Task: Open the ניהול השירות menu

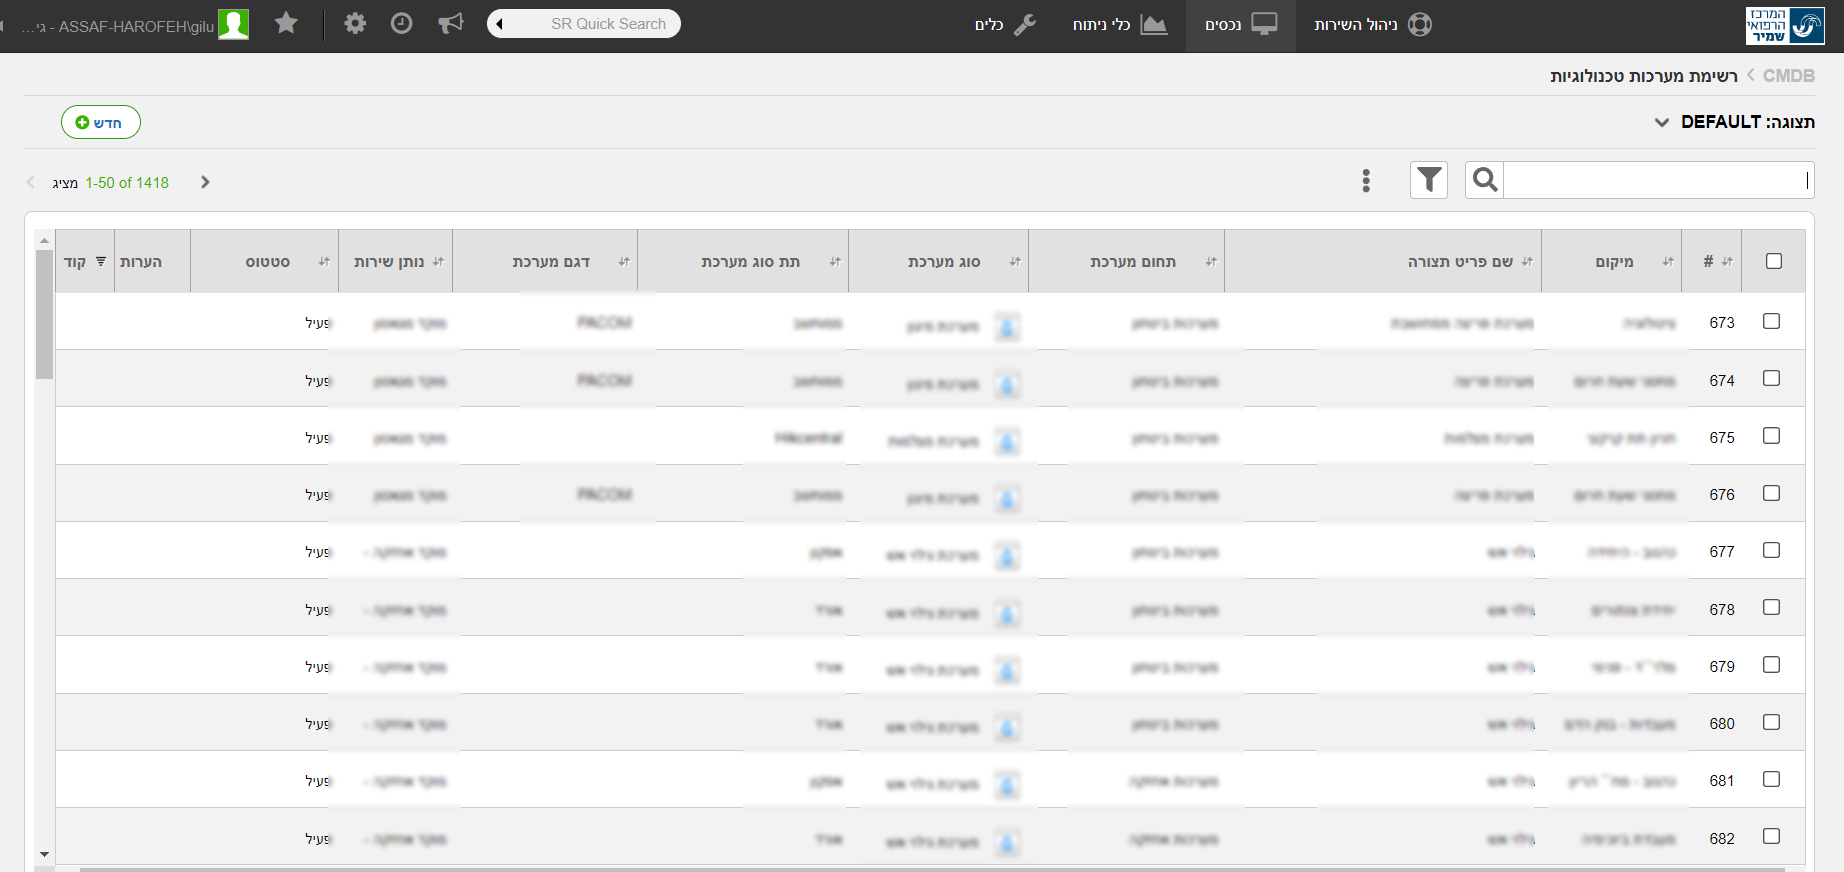Action: click(x=1371, y=24)
